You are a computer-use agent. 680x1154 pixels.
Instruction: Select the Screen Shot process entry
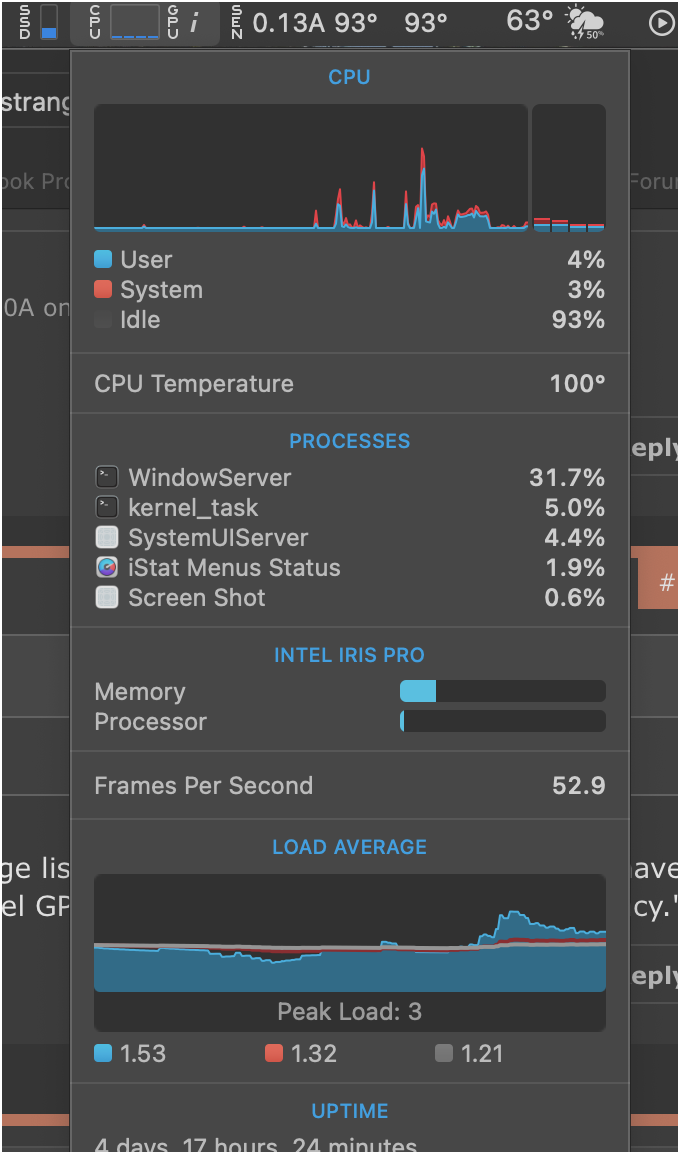click(x=196, y=597)
